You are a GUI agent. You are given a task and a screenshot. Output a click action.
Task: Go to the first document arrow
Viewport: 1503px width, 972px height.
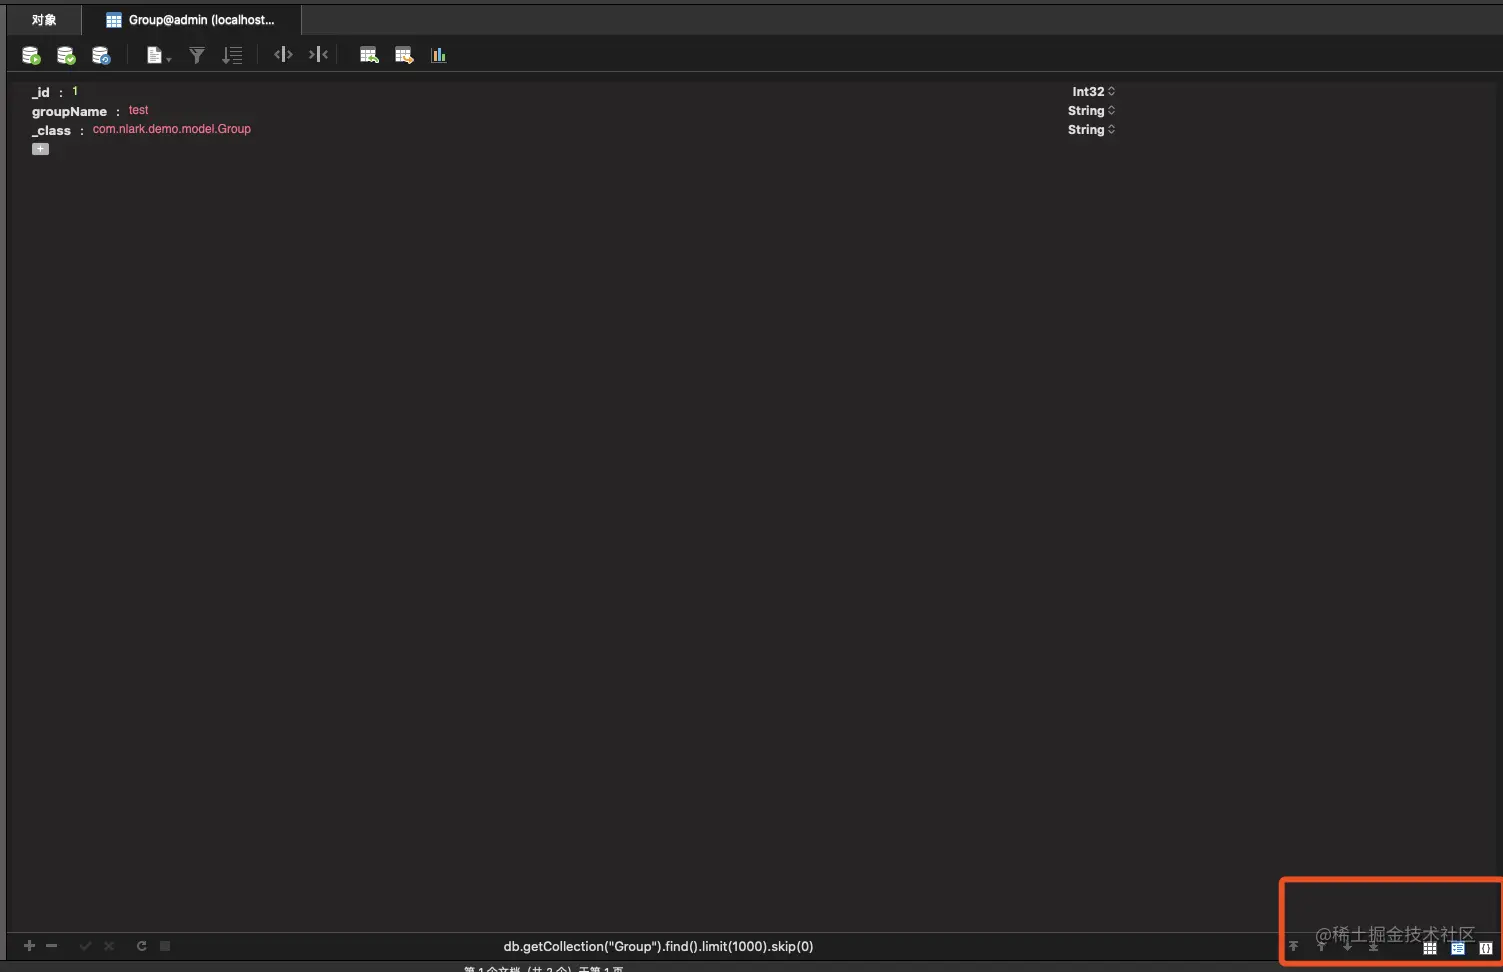click(x=1293, y=946)
